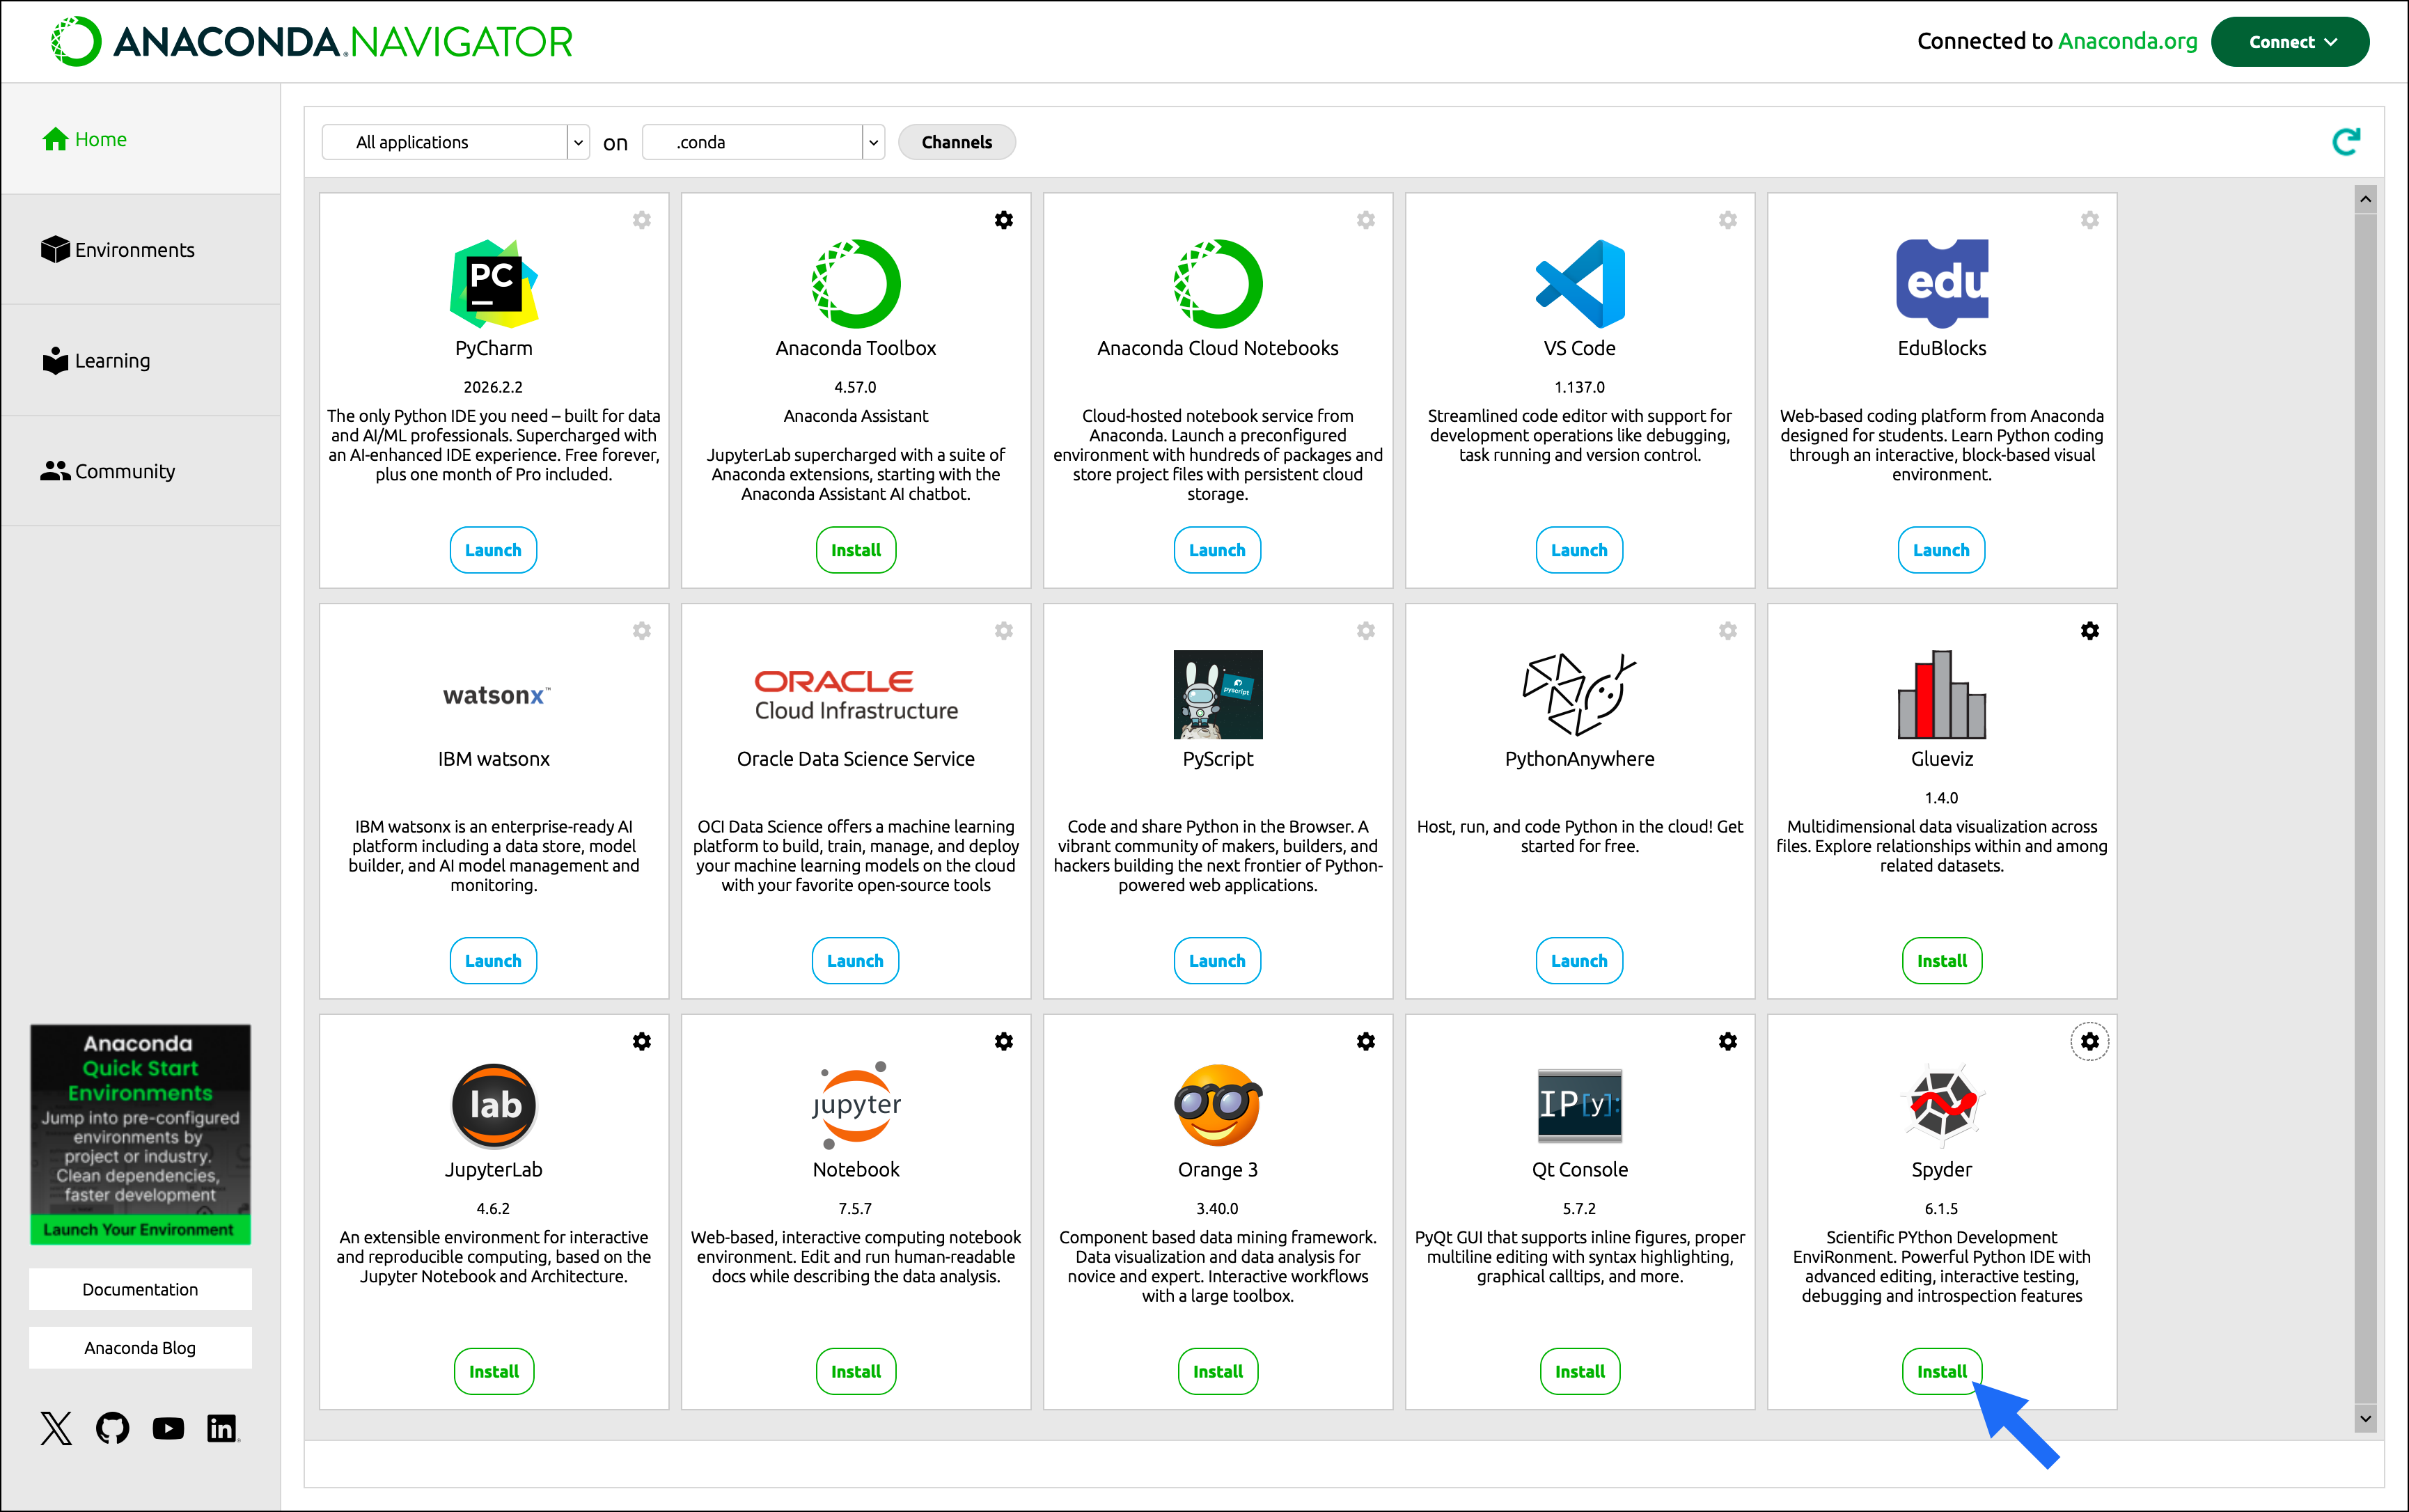Open settings gear on PyCharm card
The width and height of the screenshot is (2409, 1512).
(x=642, y=220)
